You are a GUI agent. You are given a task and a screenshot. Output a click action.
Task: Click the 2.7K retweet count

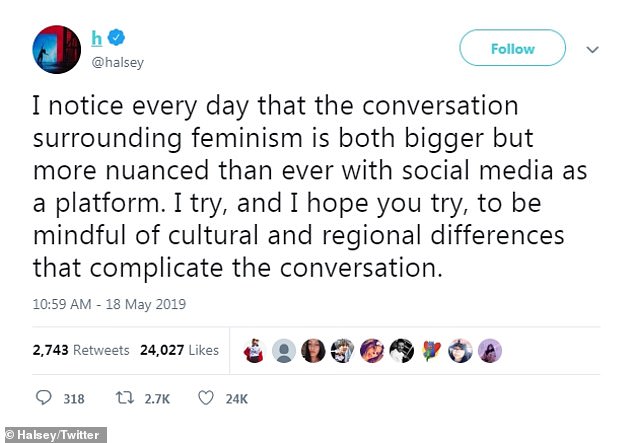point(158,398)
